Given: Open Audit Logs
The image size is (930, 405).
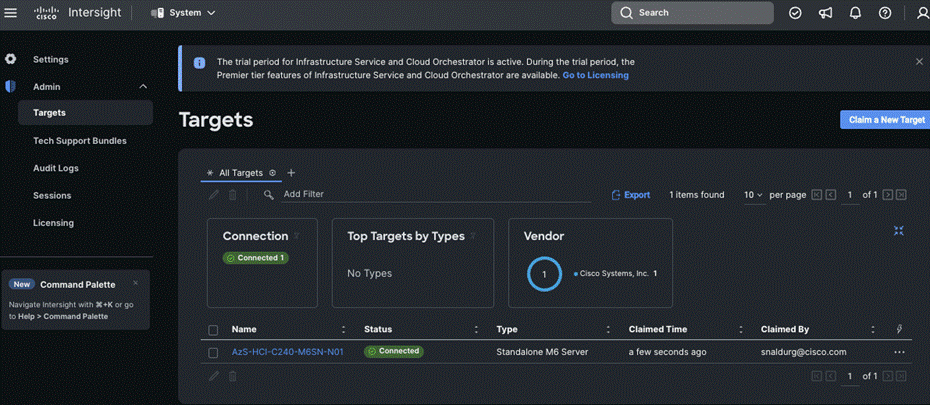Looking at the screenshot, I should point(56,168).
